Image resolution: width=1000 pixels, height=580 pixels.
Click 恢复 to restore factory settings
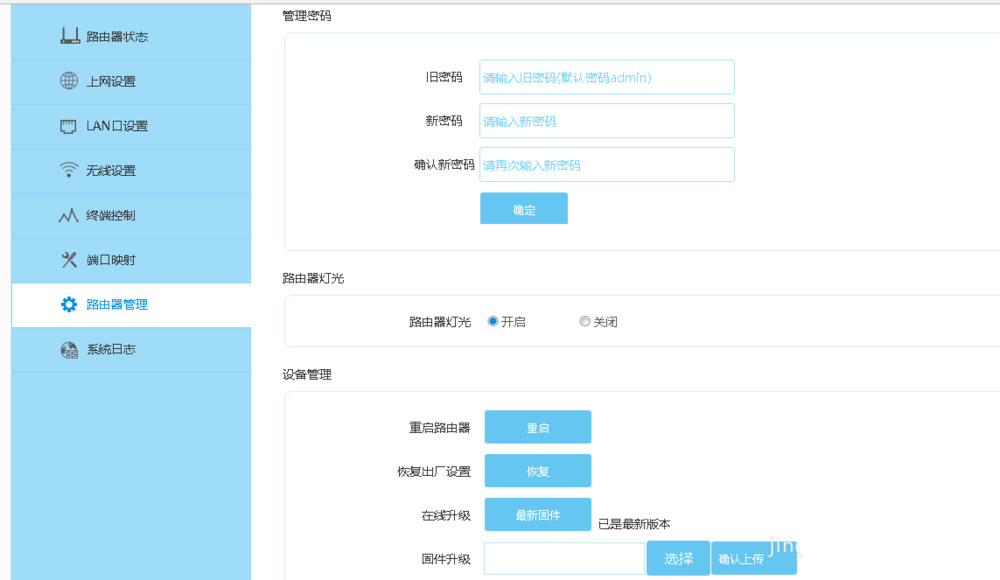[x=537, y=470]
